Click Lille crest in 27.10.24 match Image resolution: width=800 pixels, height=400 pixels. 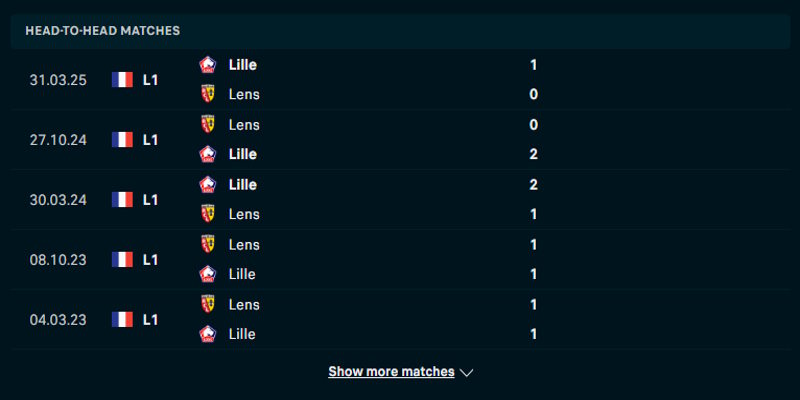208,154
